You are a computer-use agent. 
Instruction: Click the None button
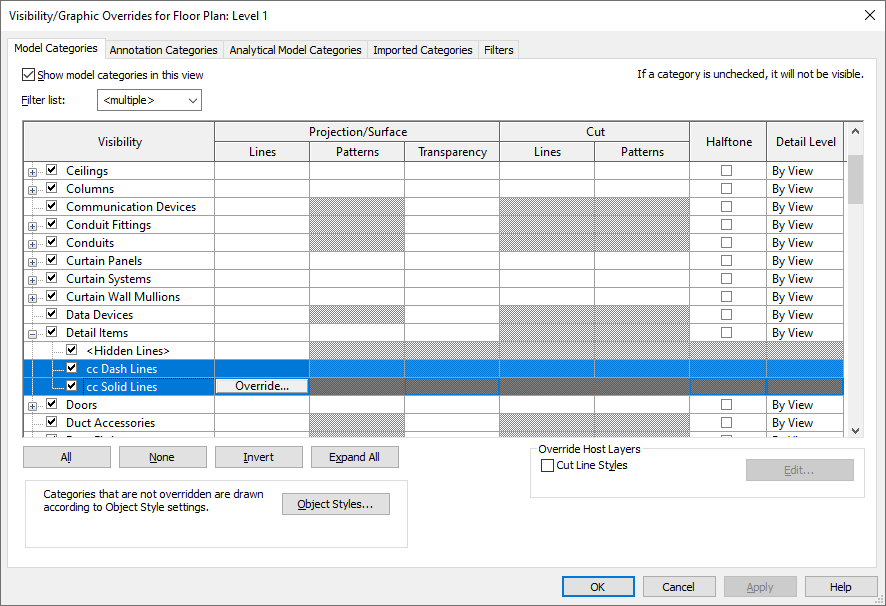click(x=163, y=457)
